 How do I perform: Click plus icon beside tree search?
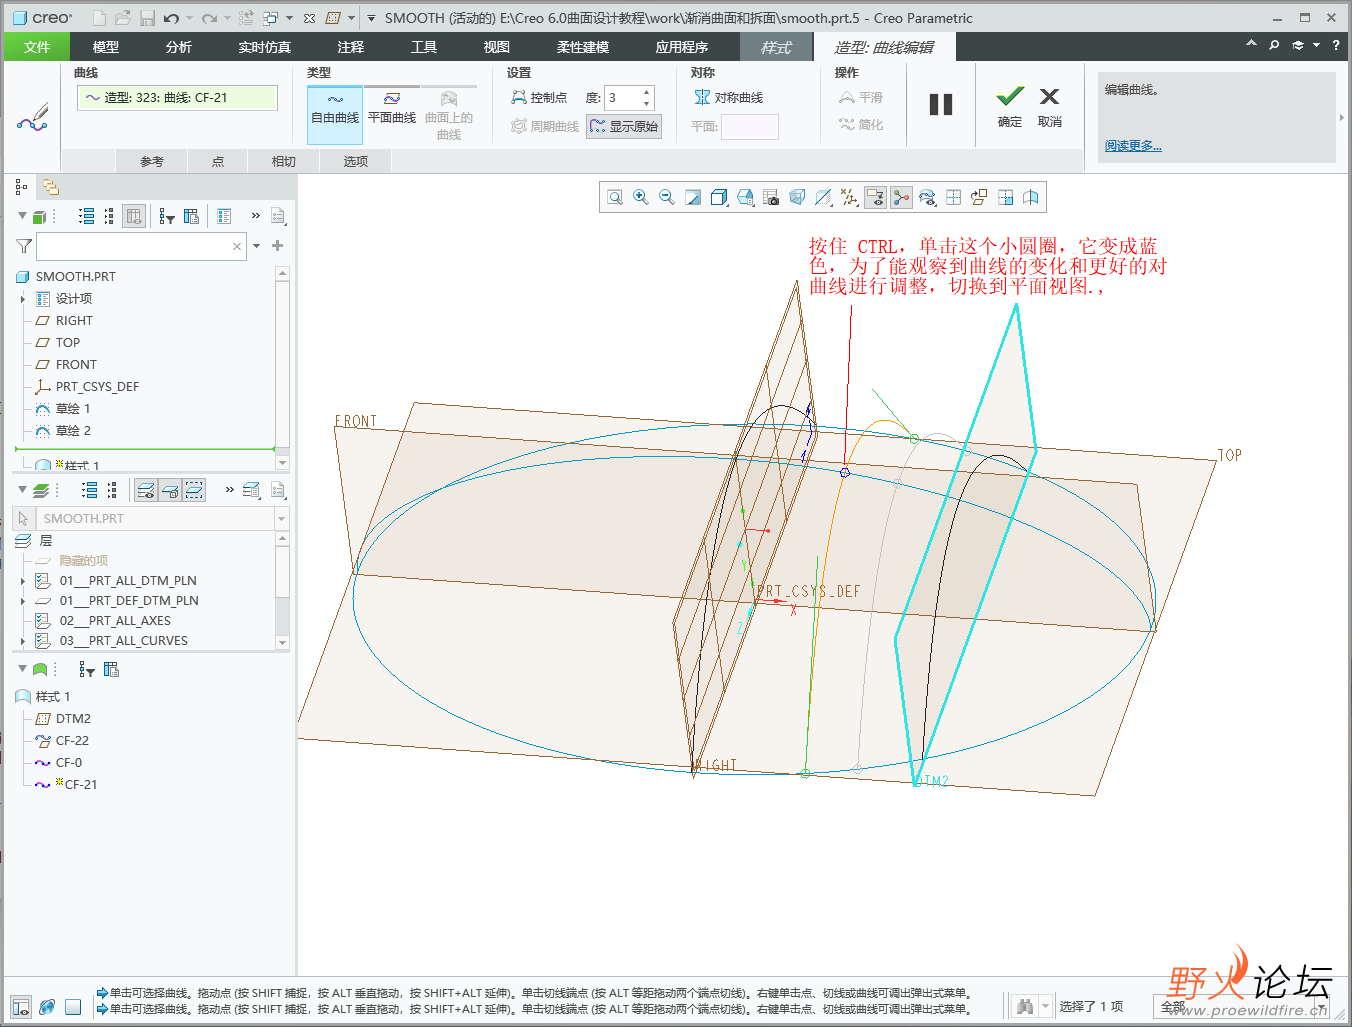tap(277, 246)
